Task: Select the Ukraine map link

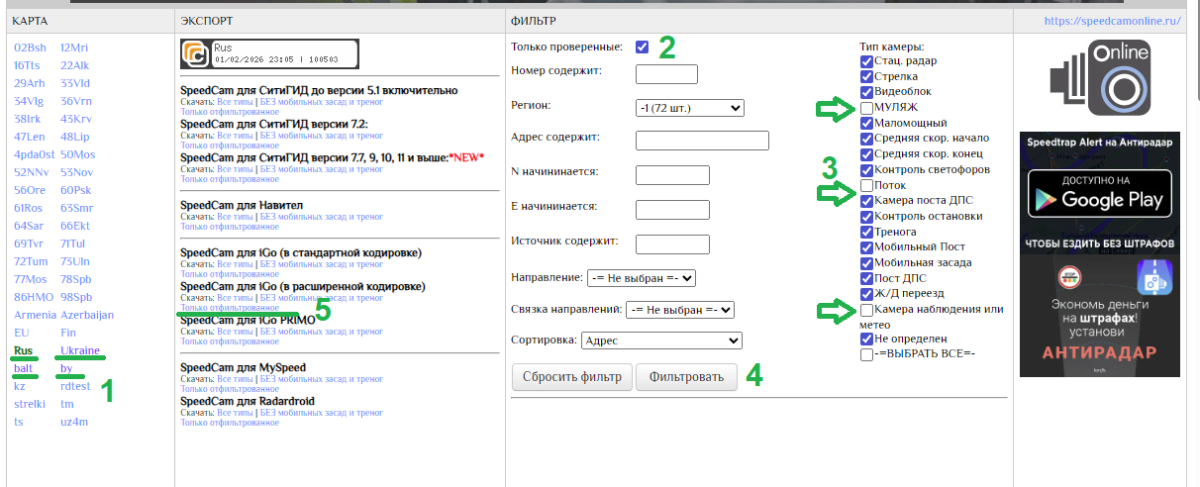Action: click(x=79, y=351)
